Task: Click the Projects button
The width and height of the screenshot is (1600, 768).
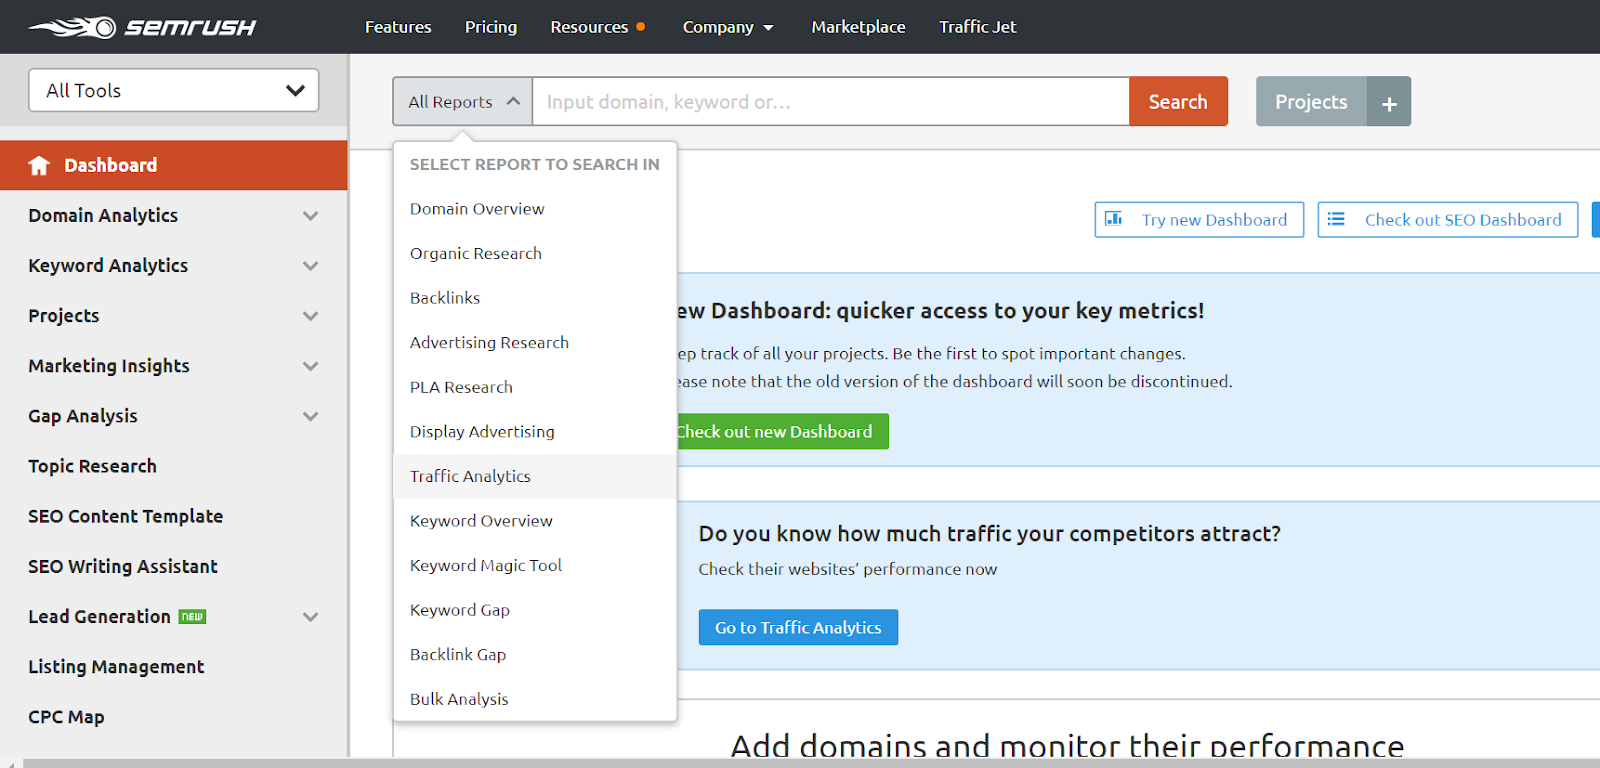Action: click(1311, 102)
